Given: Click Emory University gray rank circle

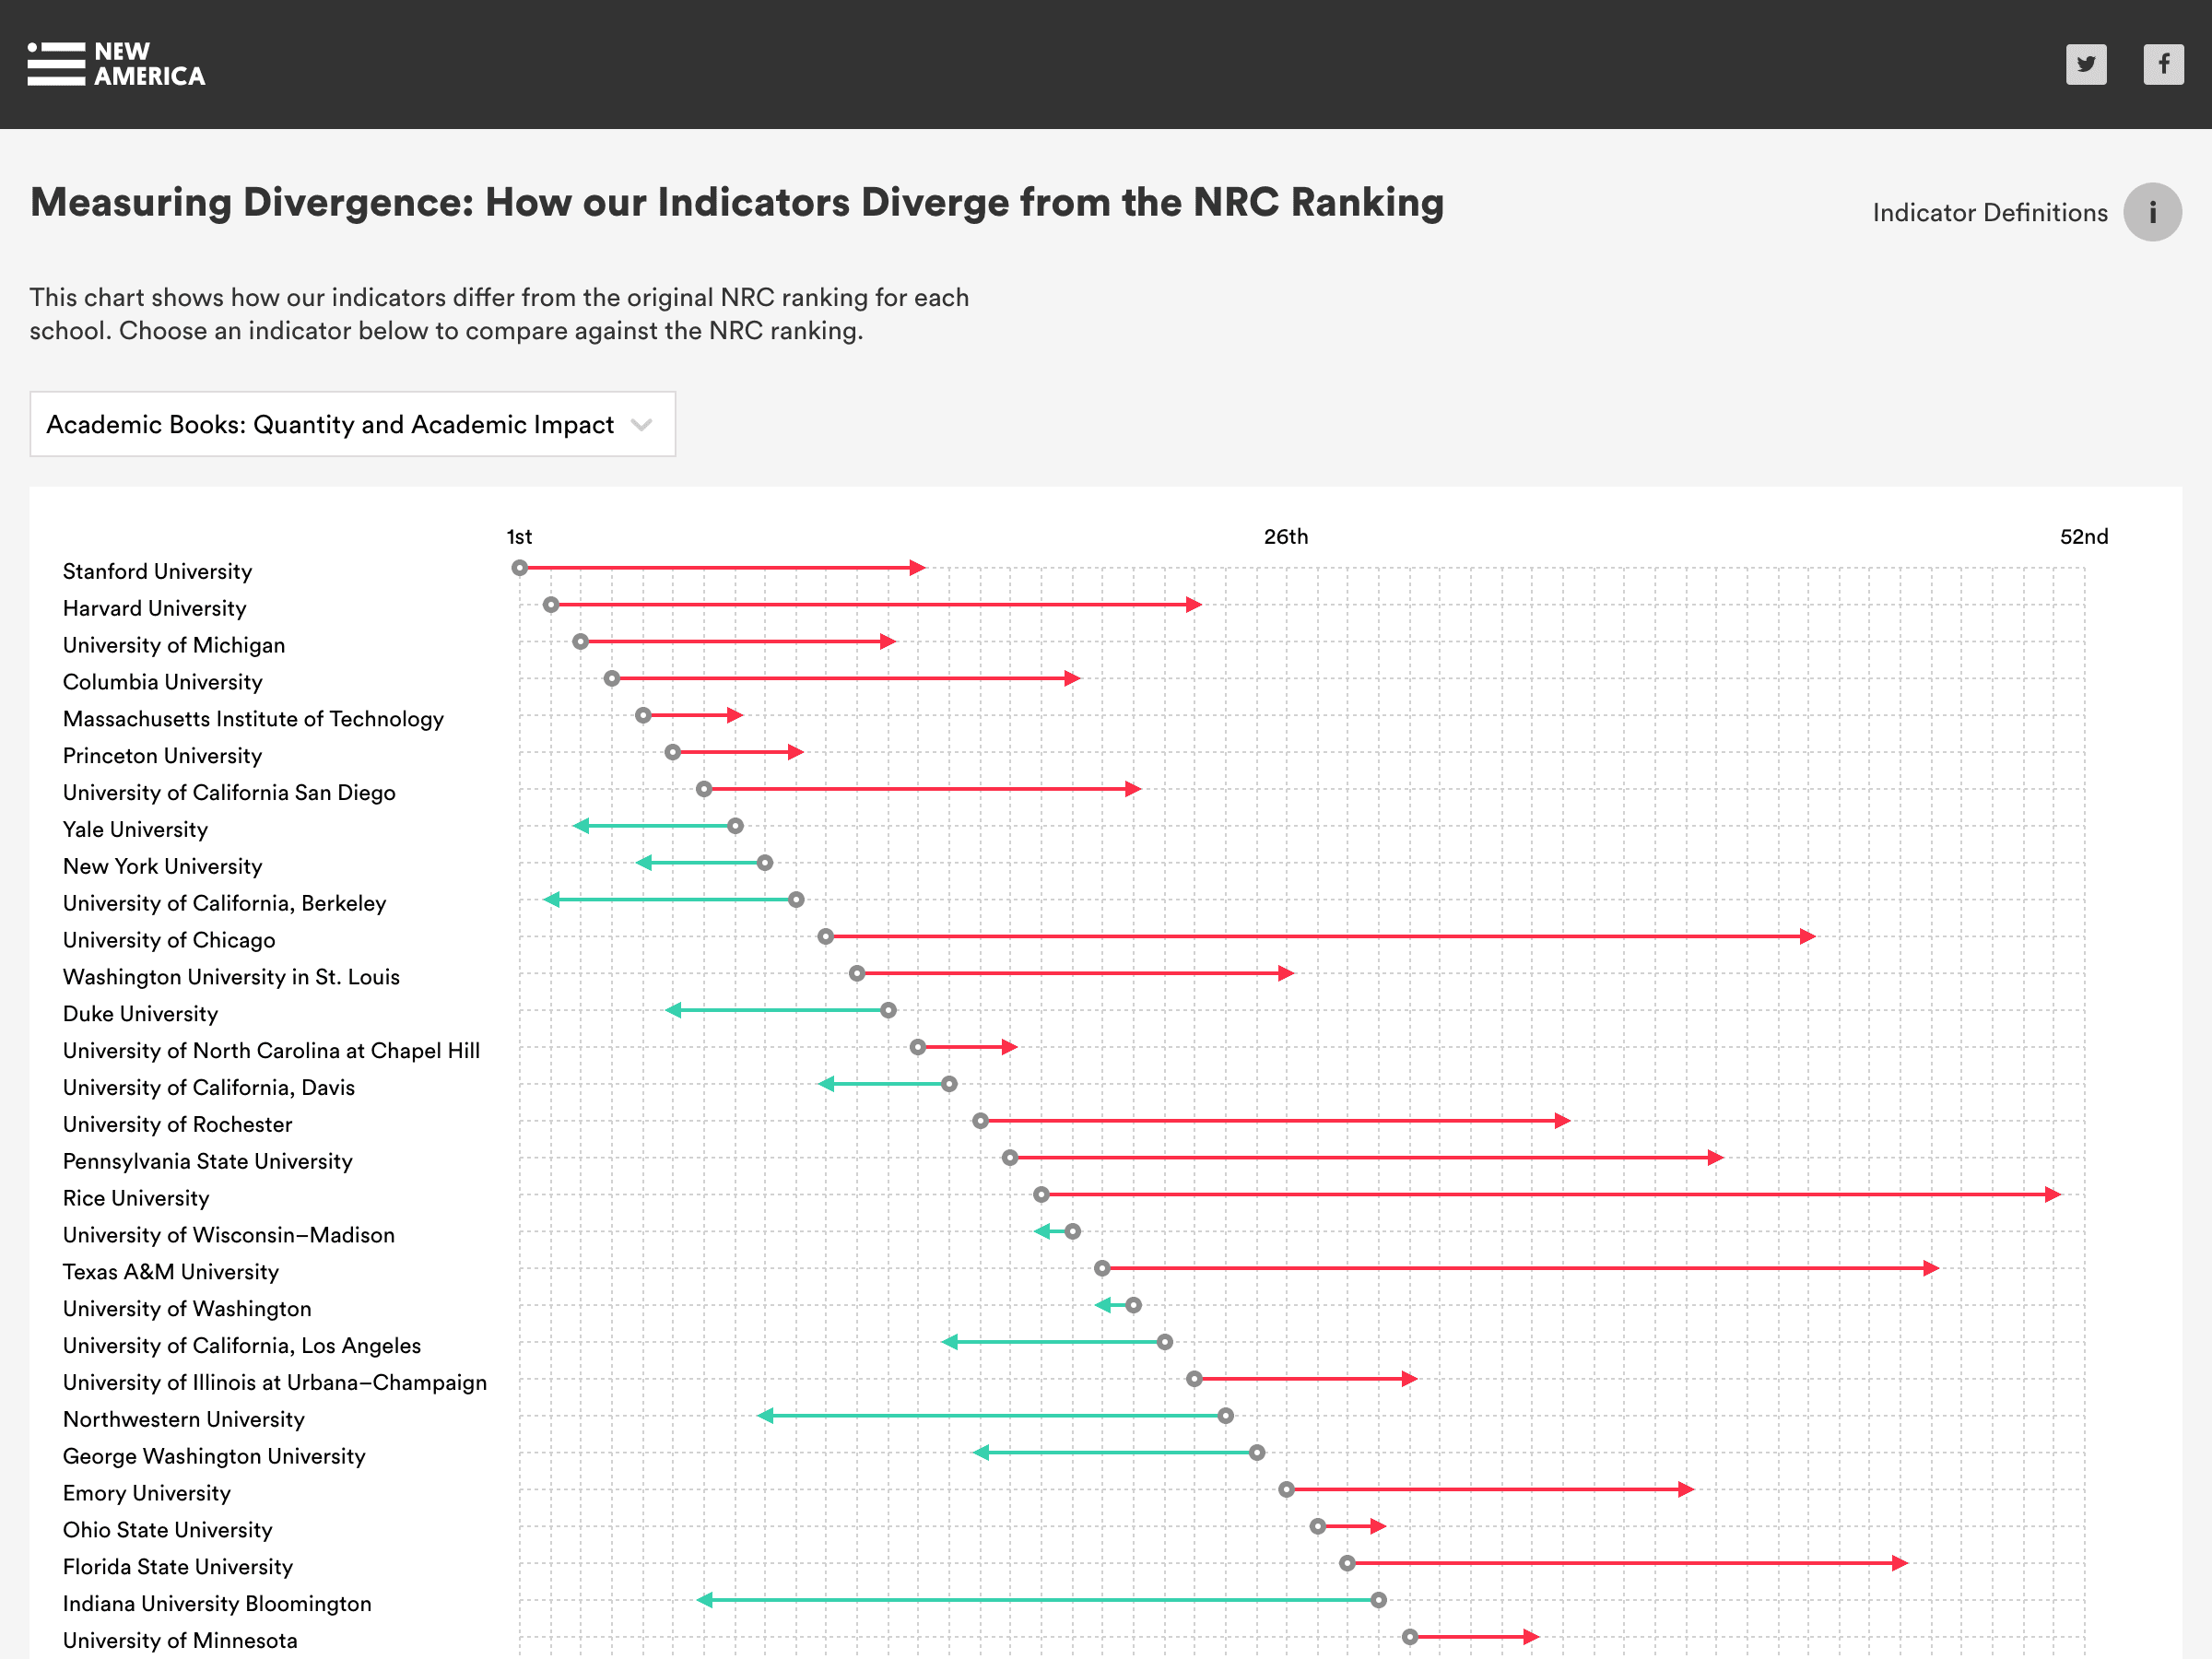Looking at the screenshot, I should pos(1287,1490).
